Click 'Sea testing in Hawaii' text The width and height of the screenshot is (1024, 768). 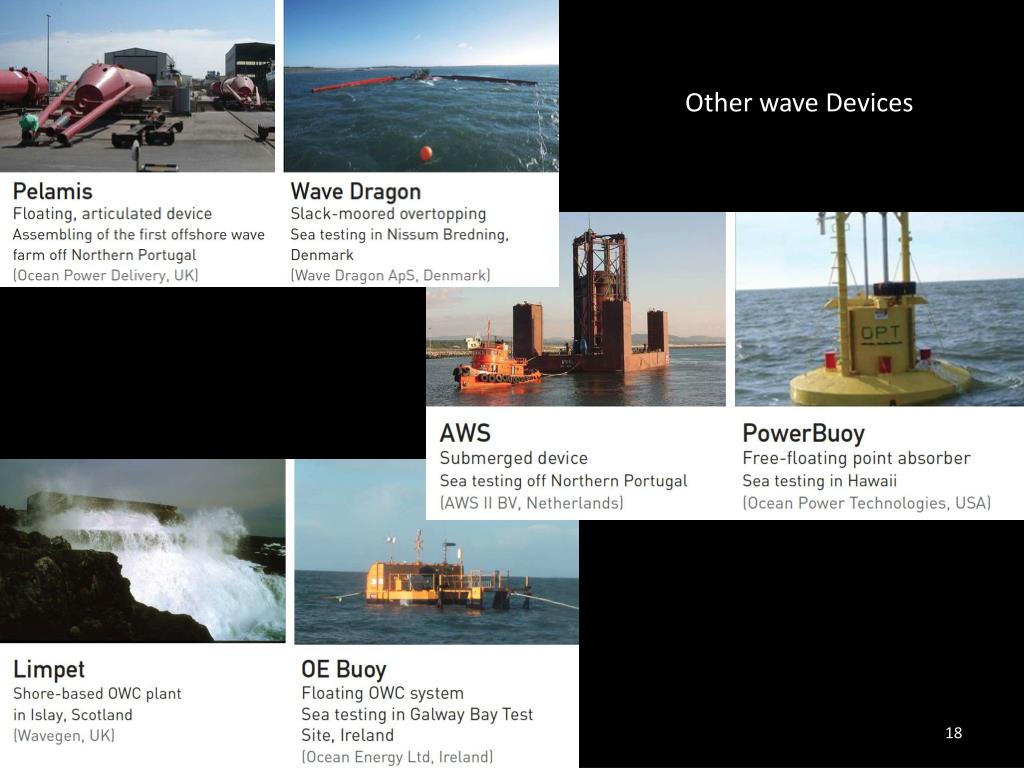click(x=820, y=481)
